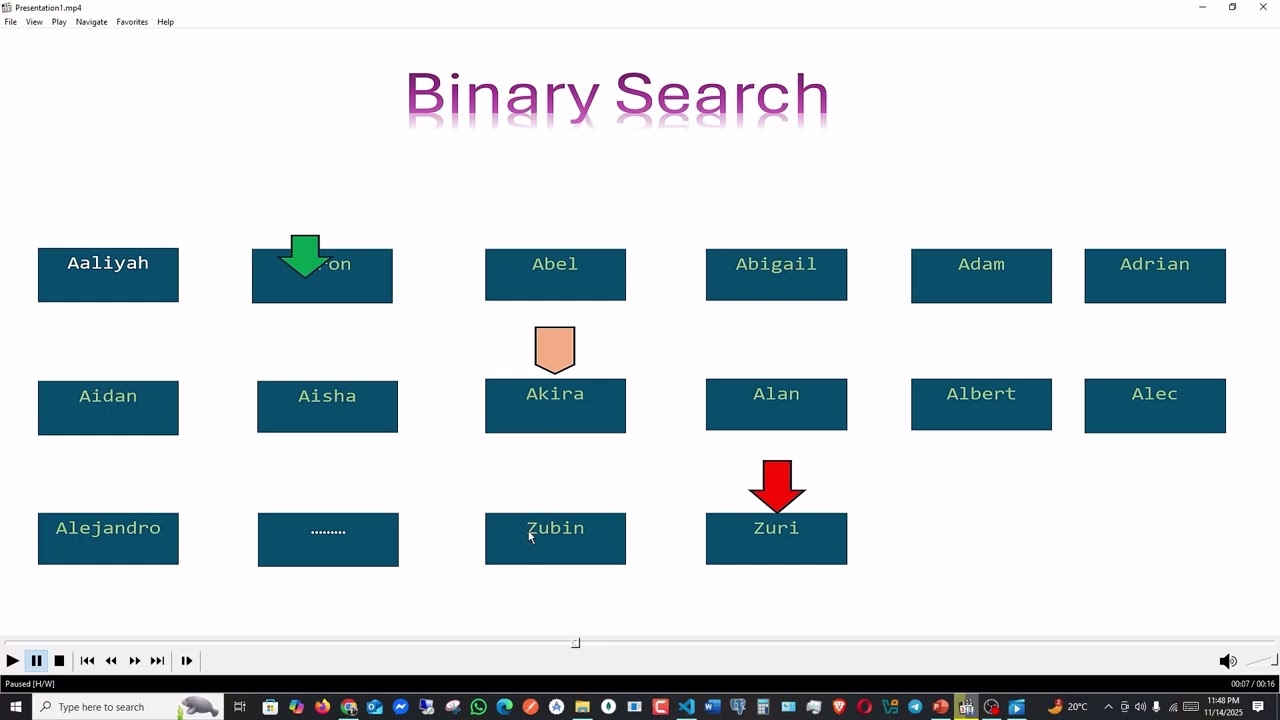This screenshot has height=720, width=1280.
Task: Open Visual Studio Code from the taskbar
Action: coord(686,707)
